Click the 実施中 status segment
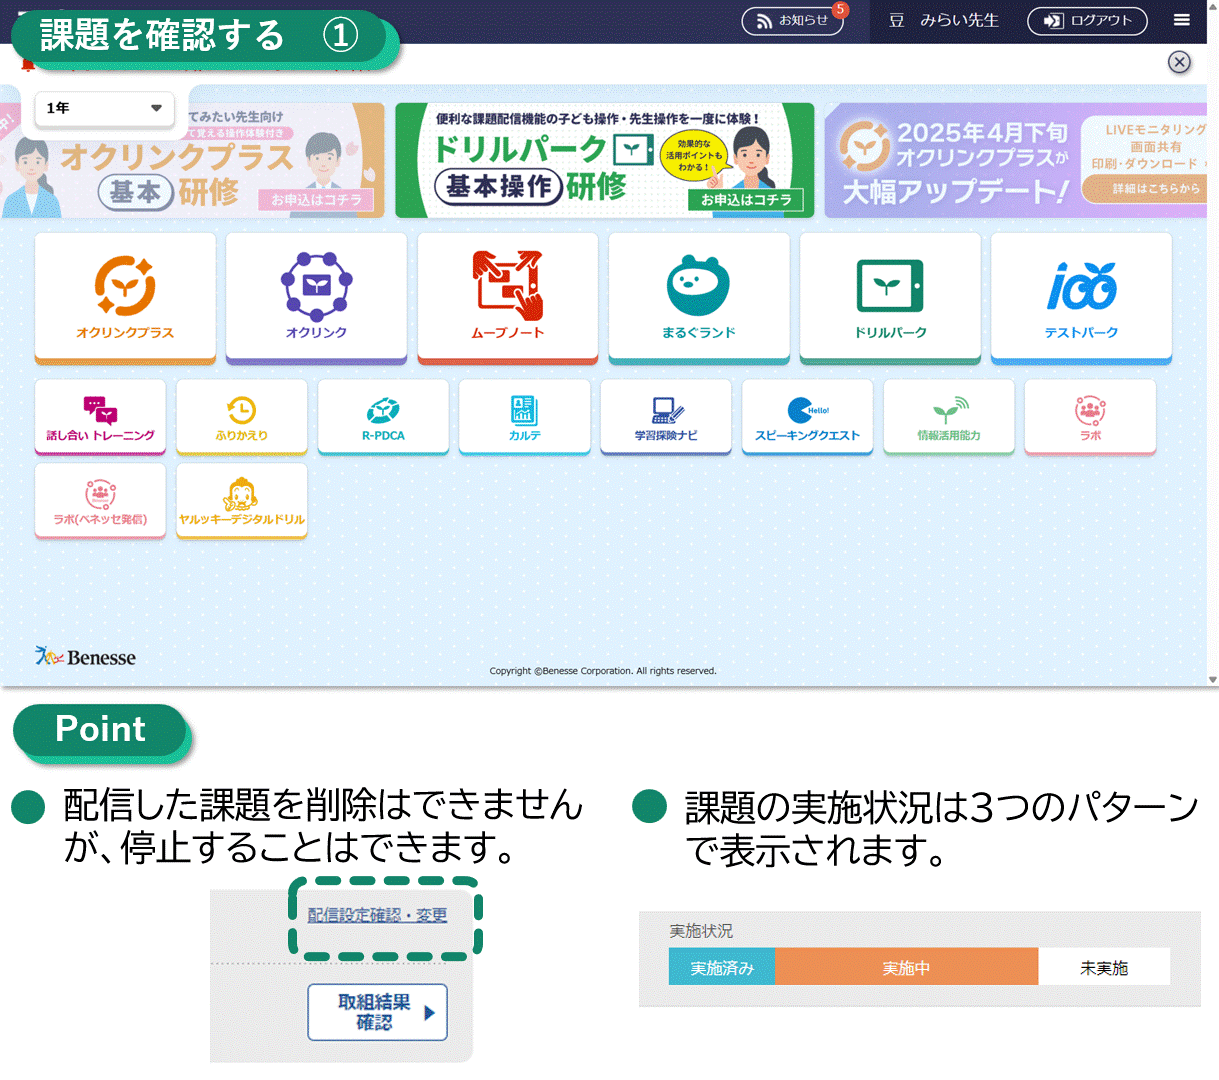This screenshot has height=1080, width=1219. [906, 967]
